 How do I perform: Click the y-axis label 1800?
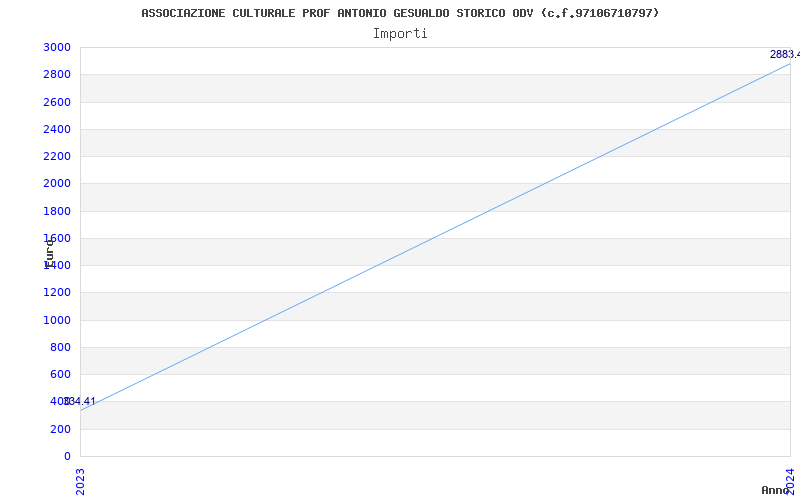(57, 211)
